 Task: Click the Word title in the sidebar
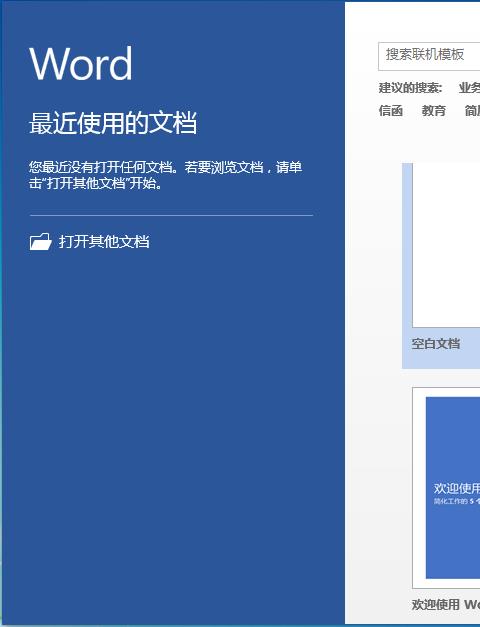(81, 63)
